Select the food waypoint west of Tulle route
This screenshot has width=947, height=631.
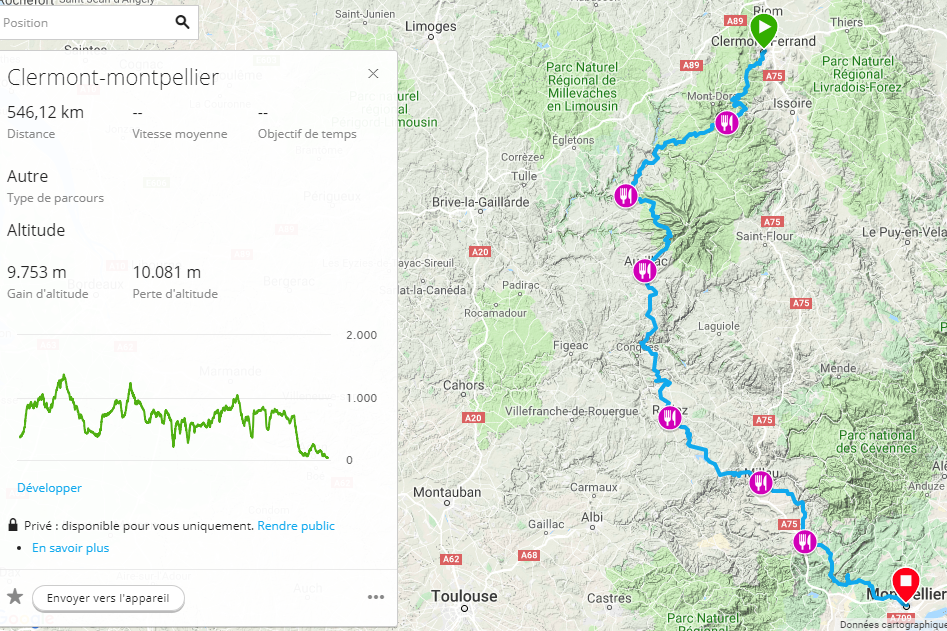pyautogui.click(x=626, y=196)
